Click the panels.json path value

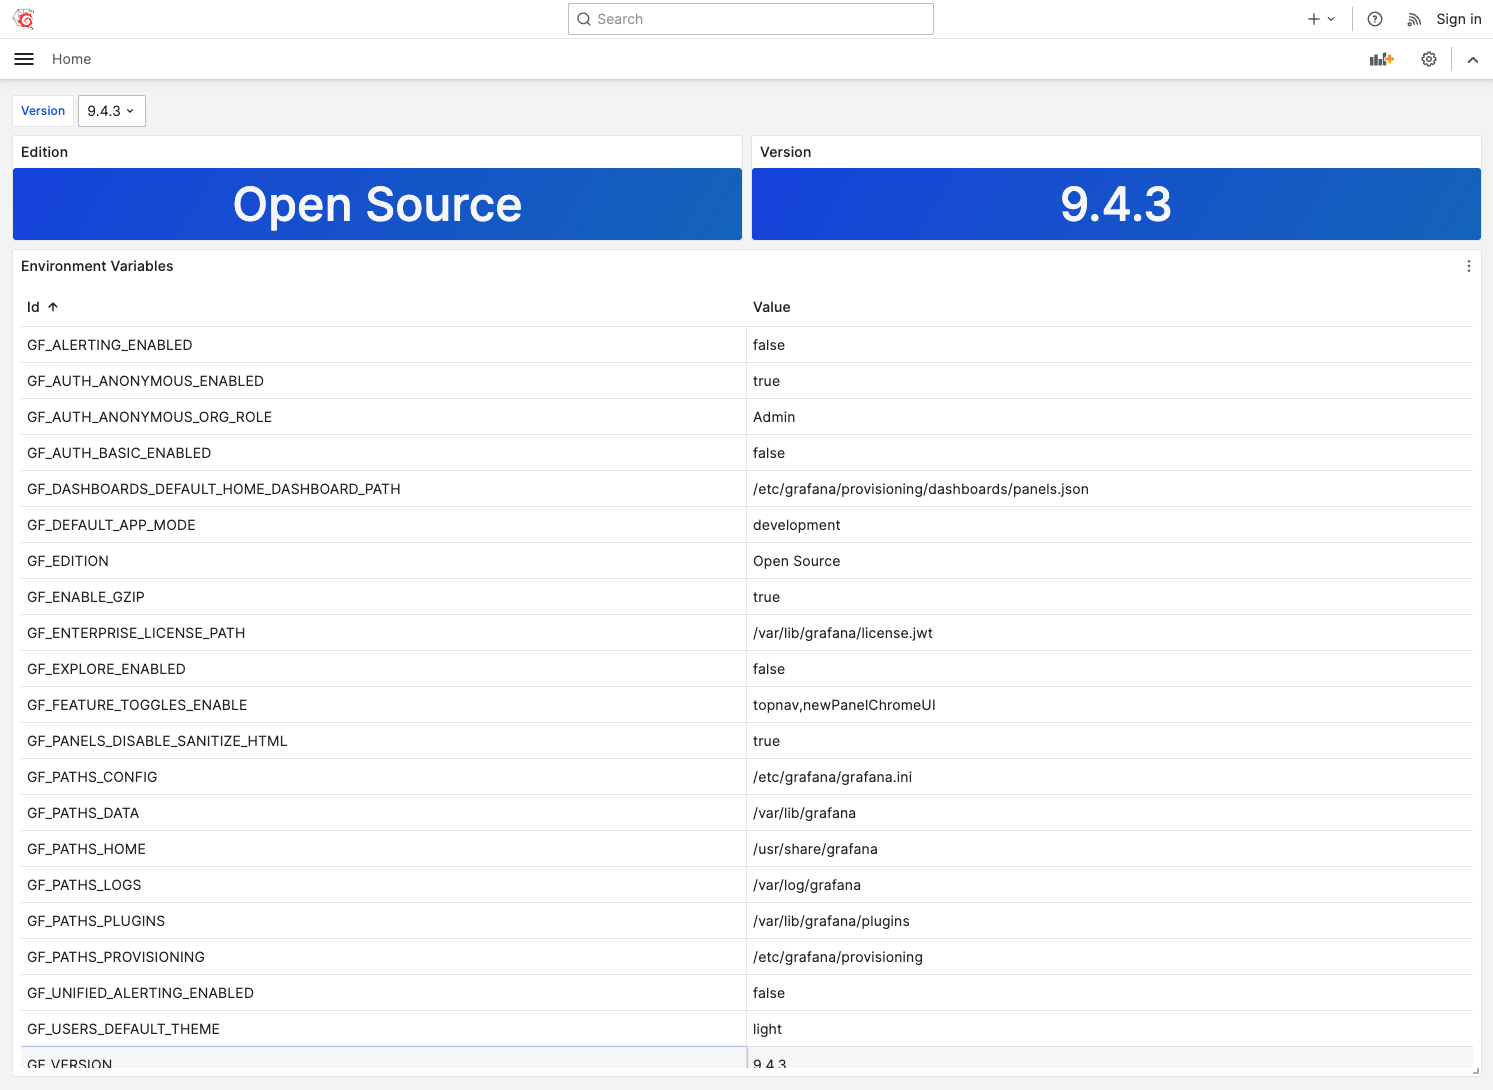coord(1110,489)
